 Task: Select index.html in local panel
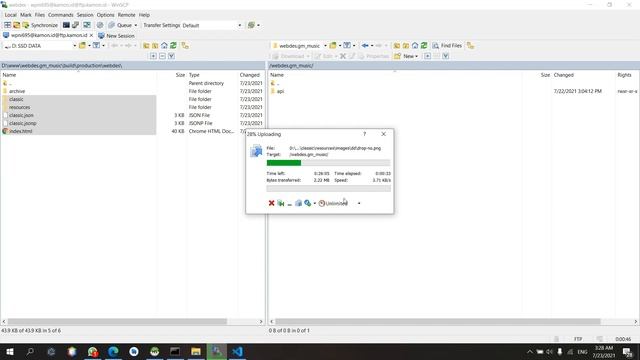pyautogui.click(x=20, y=131)
